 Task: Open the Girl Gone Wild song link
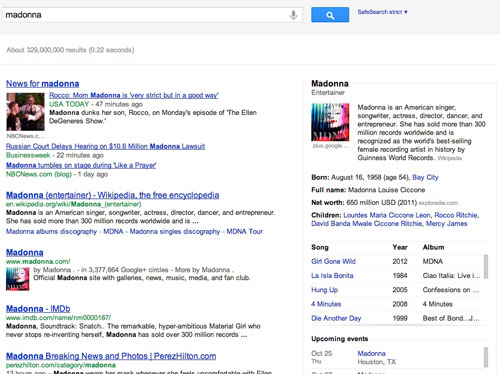pos(333,262)
